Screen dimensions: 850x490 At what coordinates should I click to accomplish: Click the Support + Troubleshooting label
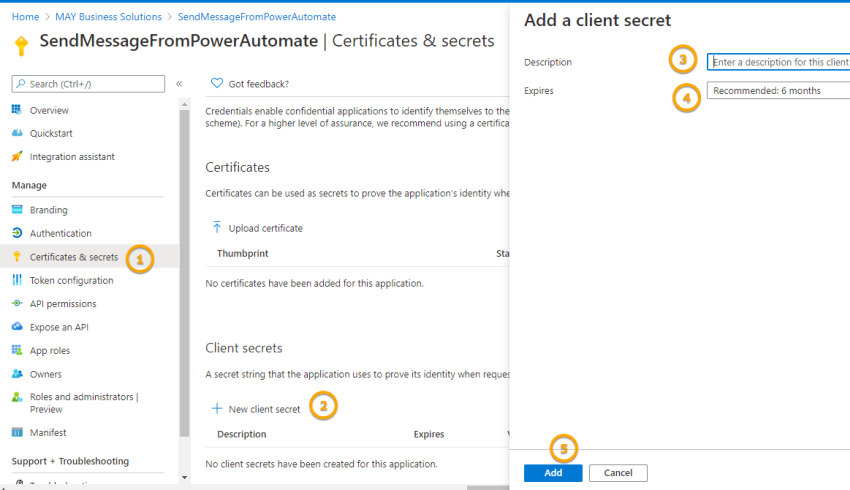[70, 461]
